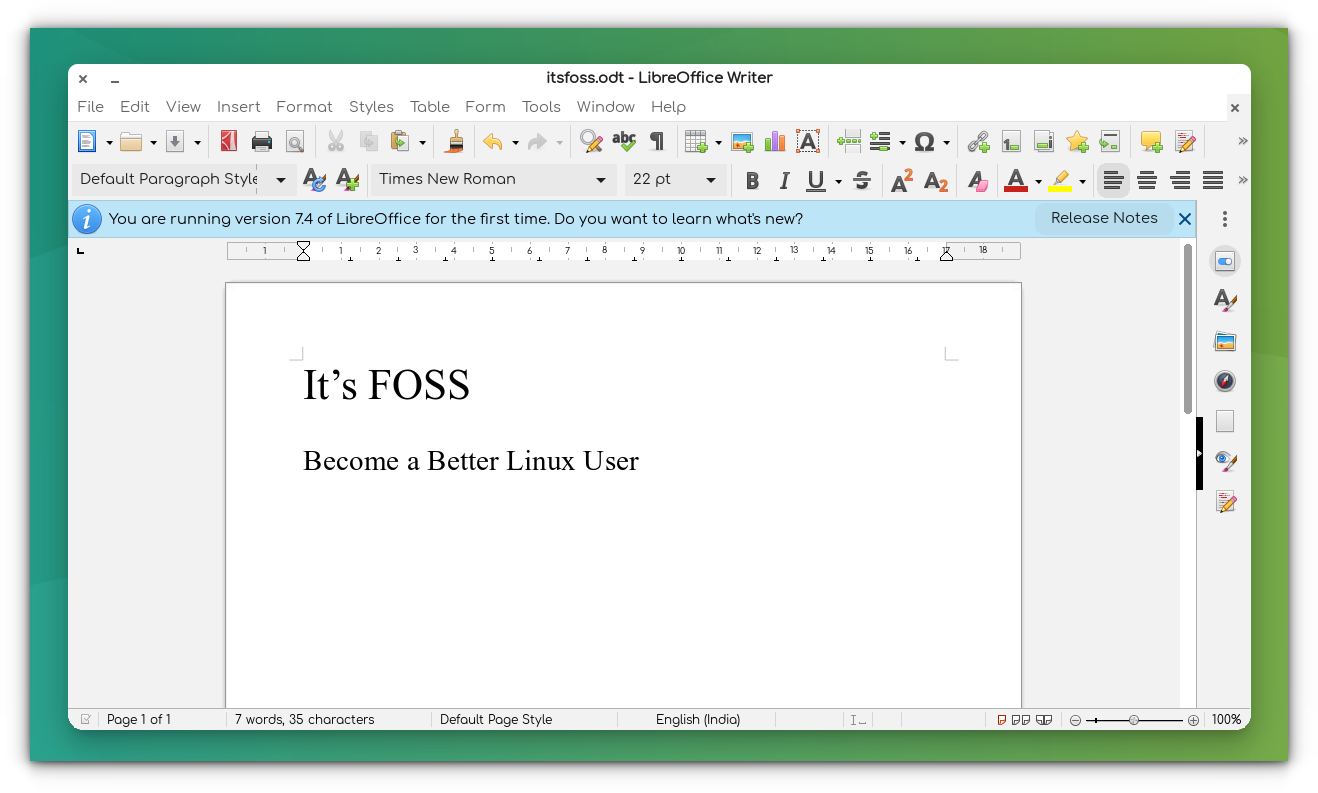
Task: Expand the Save dropdown arrow
Action: point(197,143)
